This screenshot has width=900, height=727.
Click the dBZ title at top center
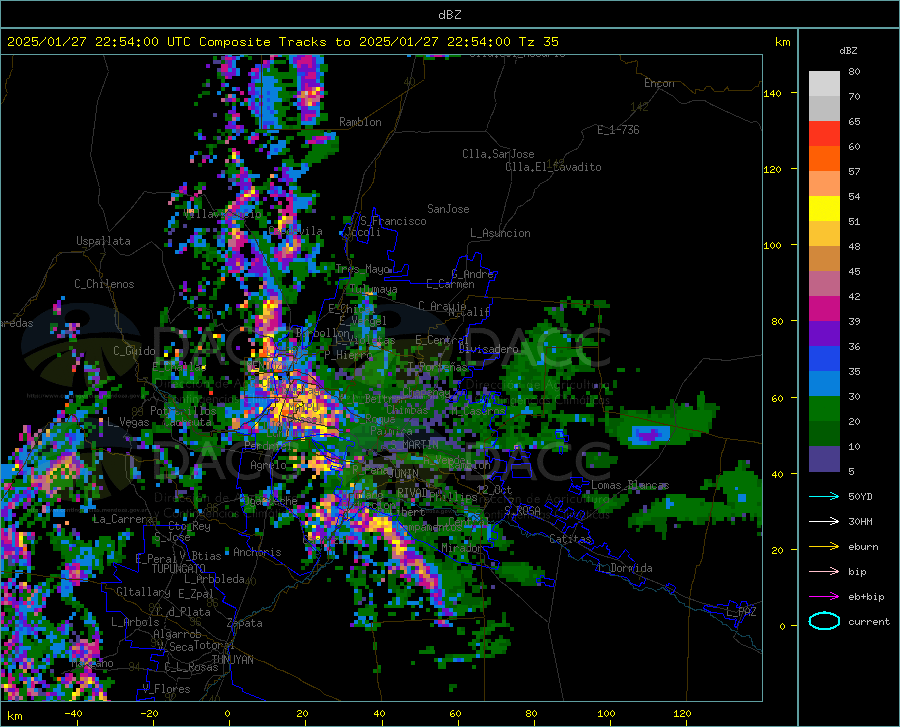449,15
